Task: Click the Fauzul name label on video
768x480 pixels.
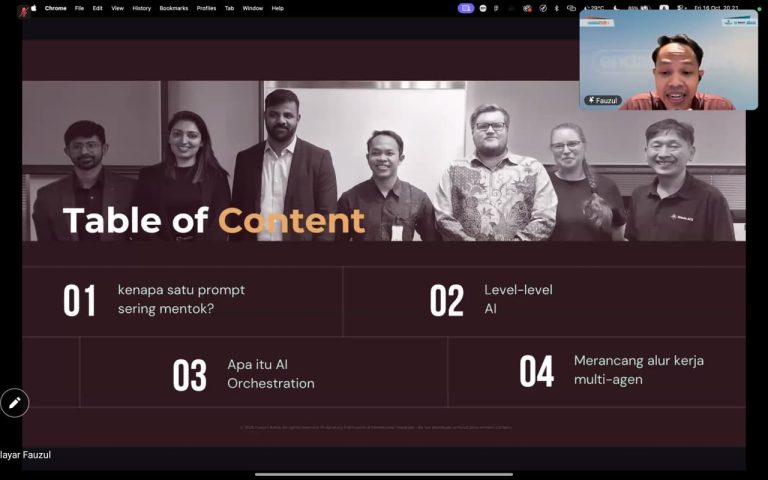Action: 603,100
